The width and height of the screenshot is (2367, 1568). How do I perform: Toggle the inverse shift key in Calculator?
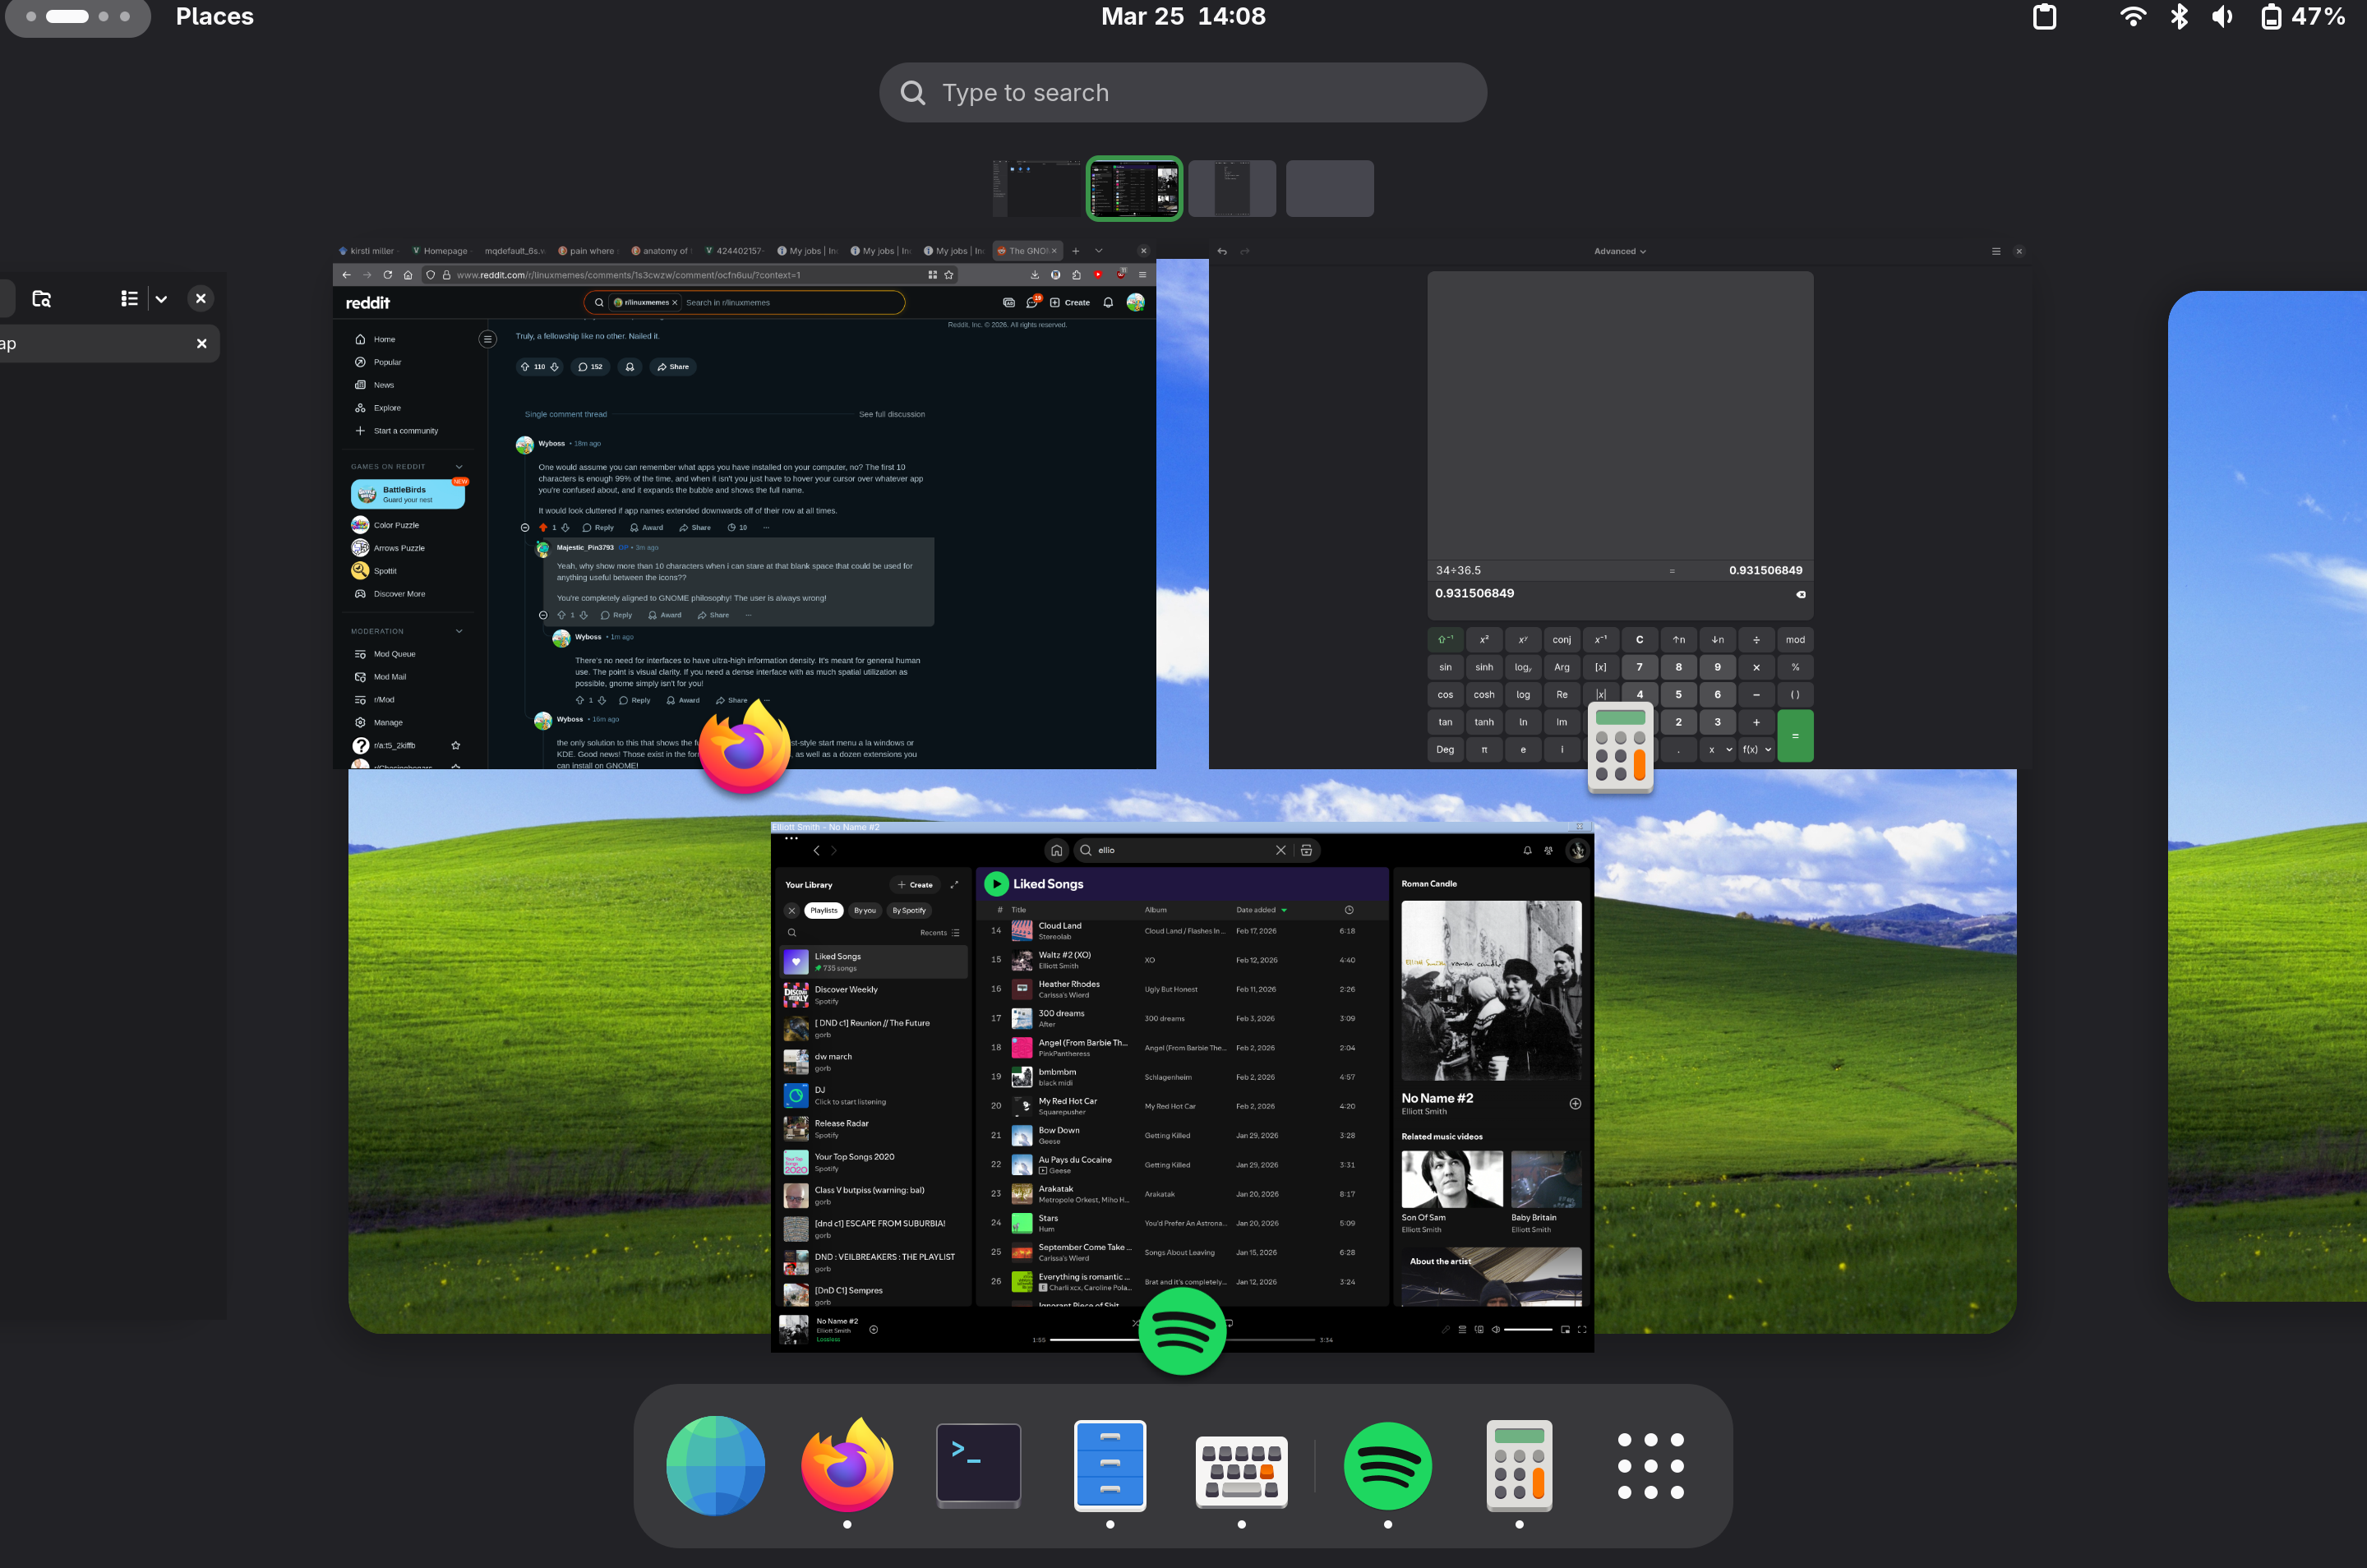pos(1445,640)
